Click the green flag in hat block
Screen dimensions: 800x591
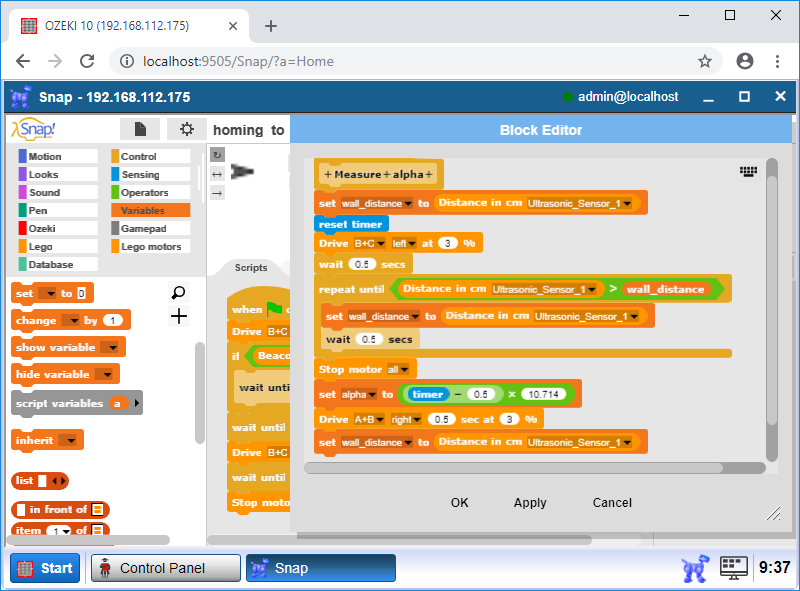coord(274,308)
